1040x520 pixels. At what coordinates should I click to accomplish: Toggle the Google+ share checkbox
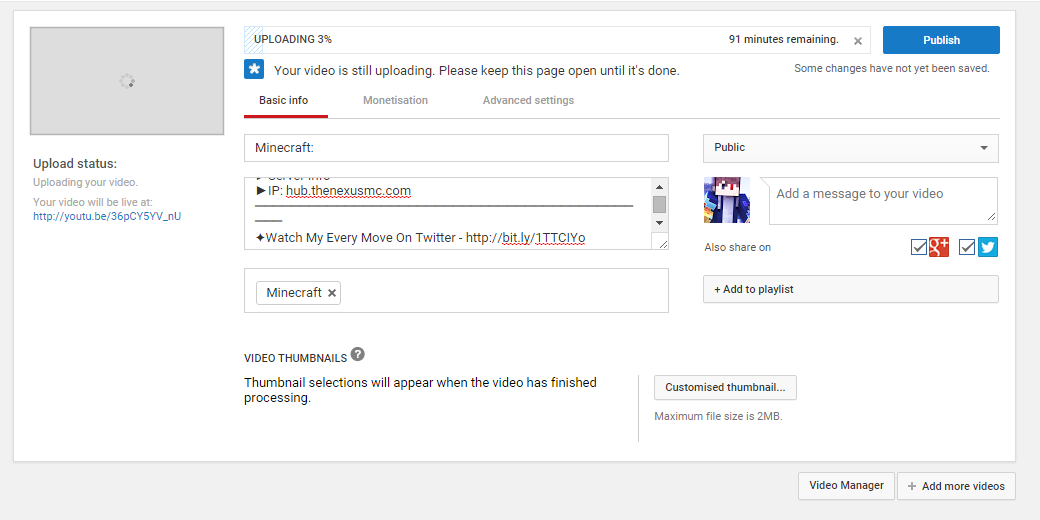coord(919,247)
